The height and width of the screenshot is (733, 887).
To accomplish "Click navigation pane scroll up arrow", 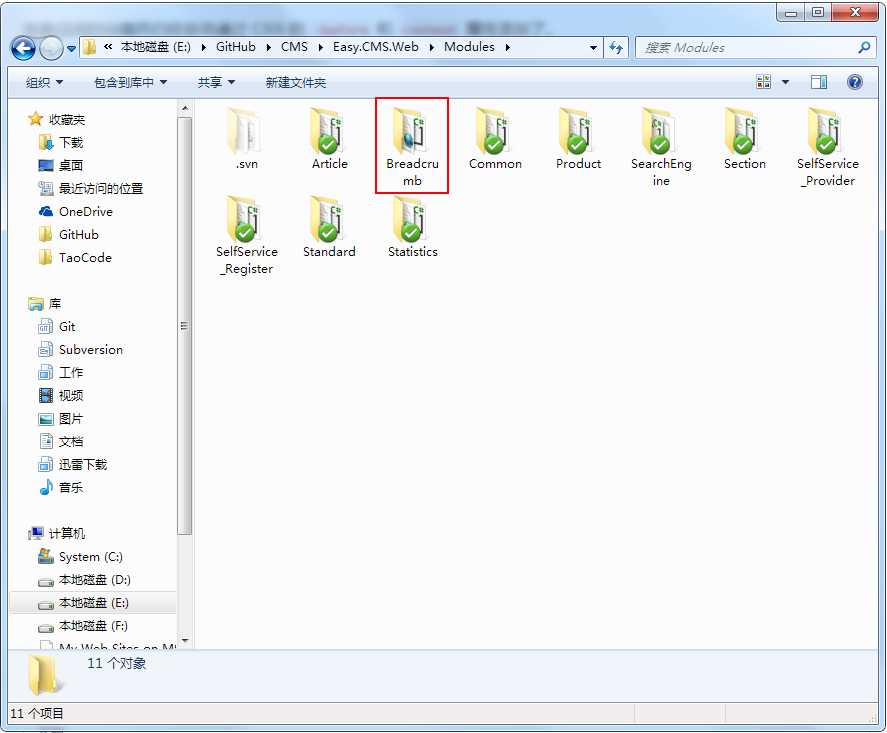I will 185,108.
